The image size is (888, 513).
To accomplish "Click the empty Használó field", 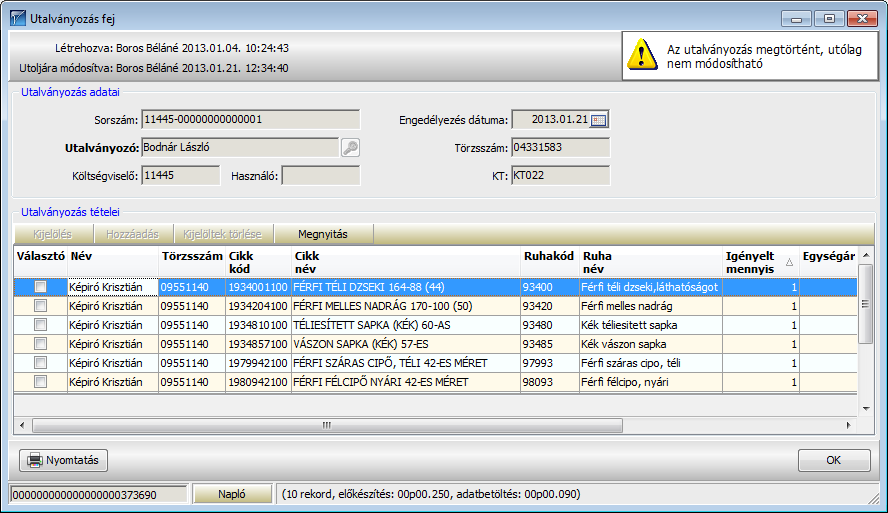I will pyautogui.click(x=321, y=176).
